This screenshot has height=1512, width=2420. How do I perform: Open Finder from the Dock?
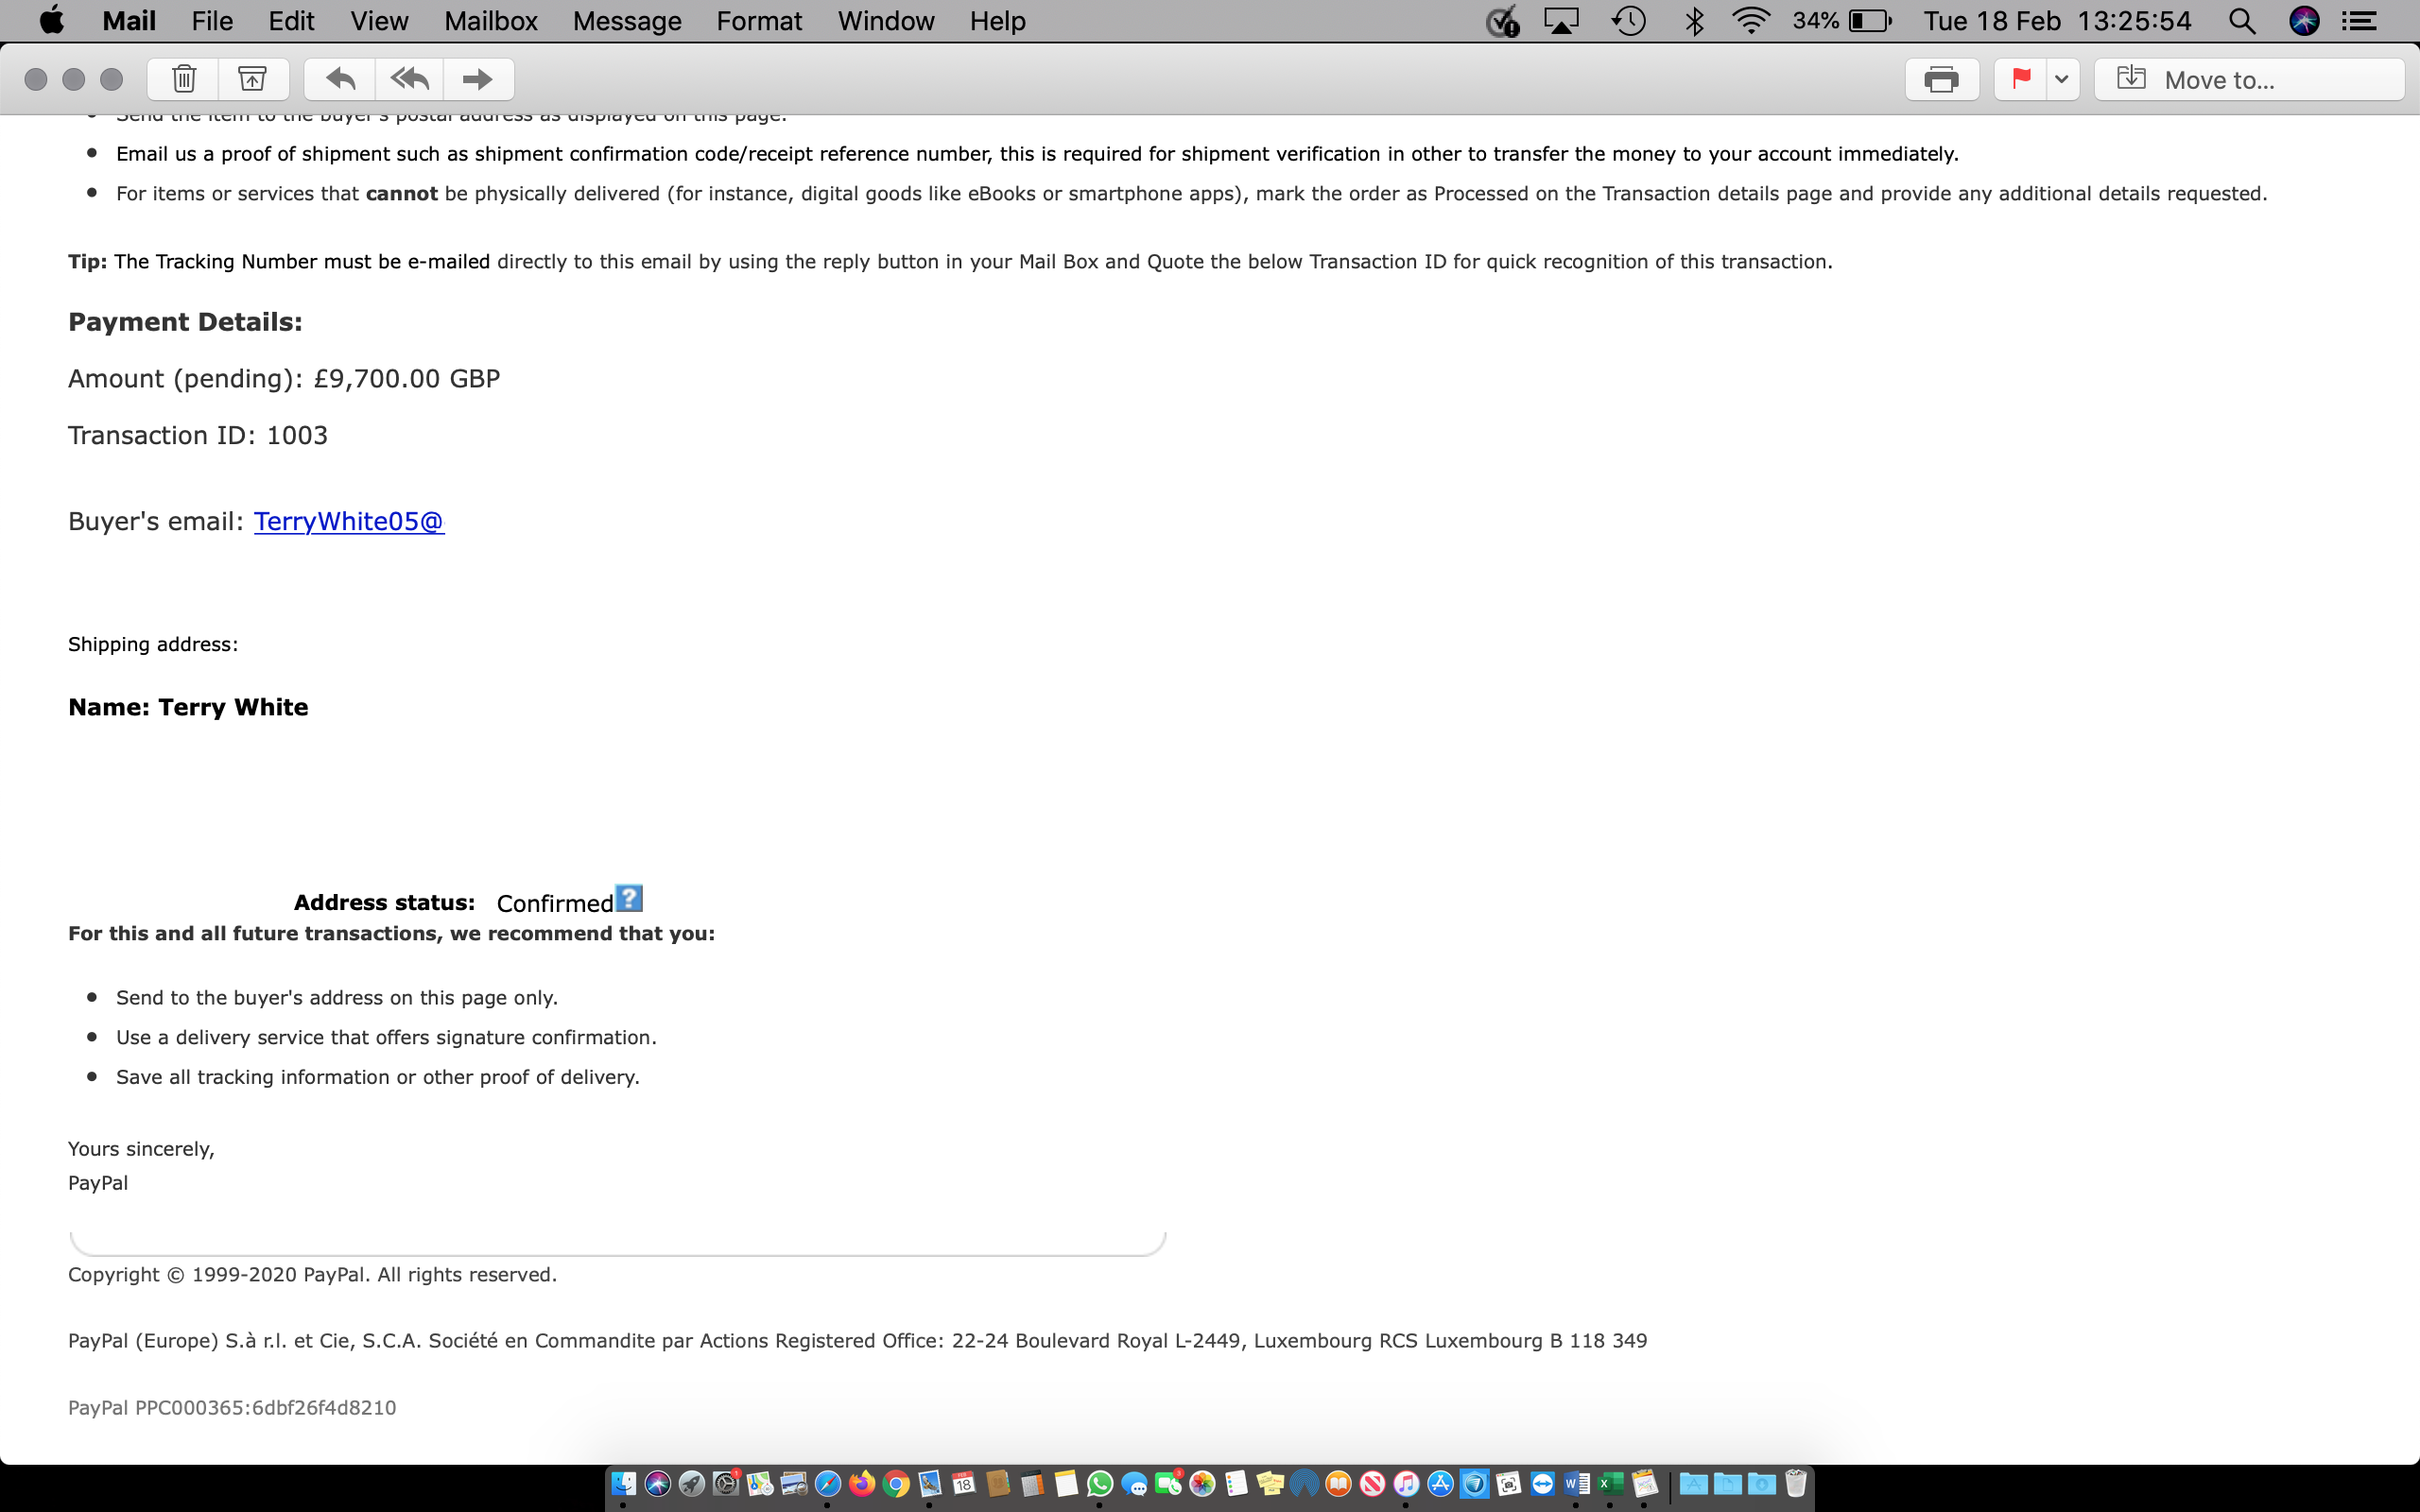623,1484
